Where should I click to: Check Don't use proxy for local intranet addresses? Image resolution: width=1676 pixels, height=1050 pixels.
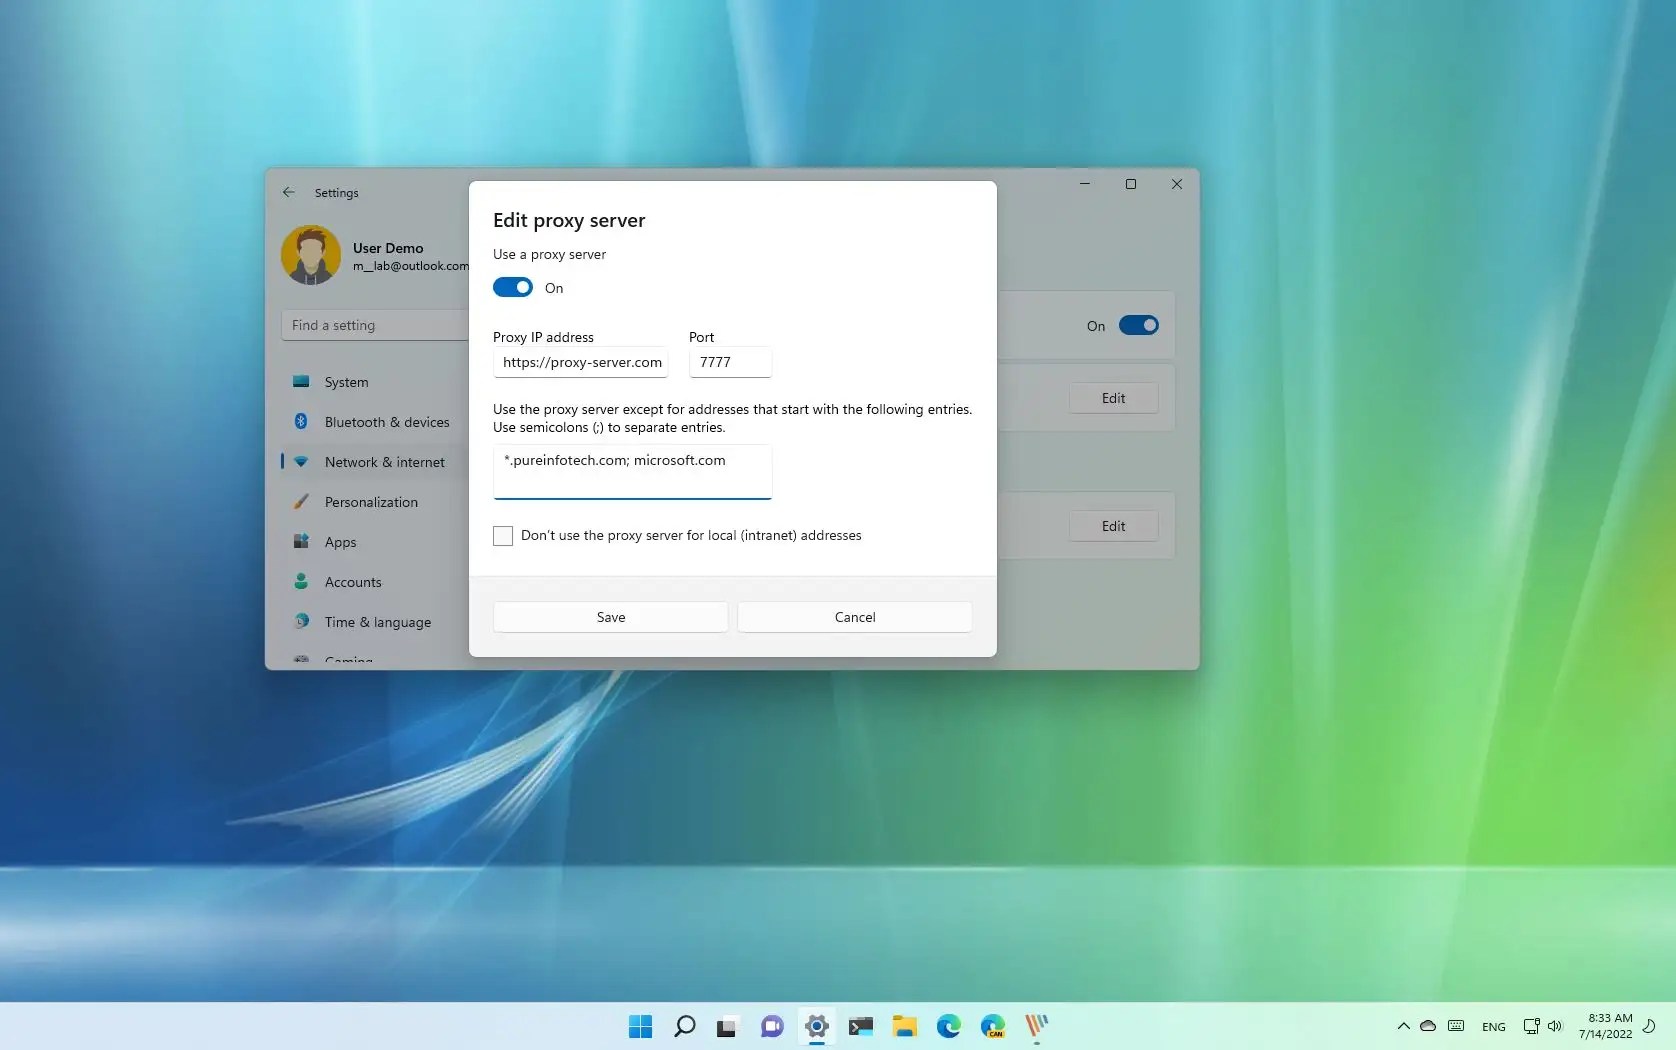tap(502, 535)
